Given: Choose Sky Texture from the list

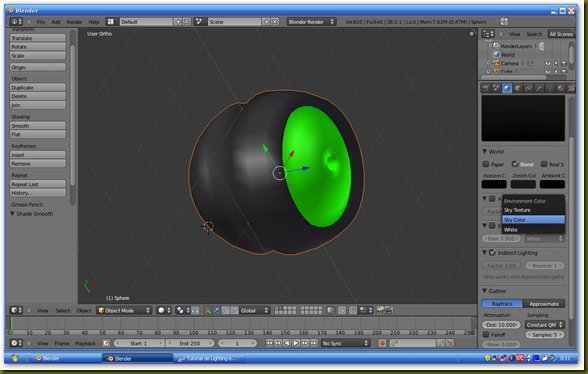Looking at the screenshot, I should point(533,210).
